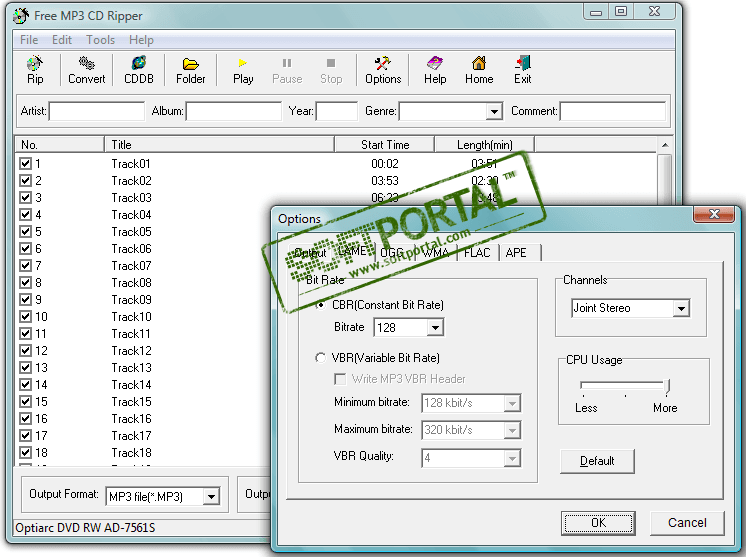Switch to the APE tab

tap(517, 253)
